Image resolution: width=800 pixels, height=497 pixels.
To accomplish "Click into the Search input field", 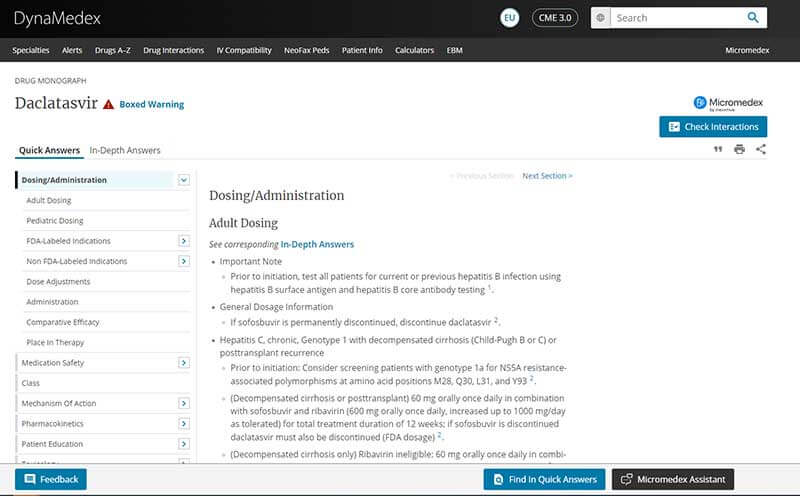I will pos(676,18).
